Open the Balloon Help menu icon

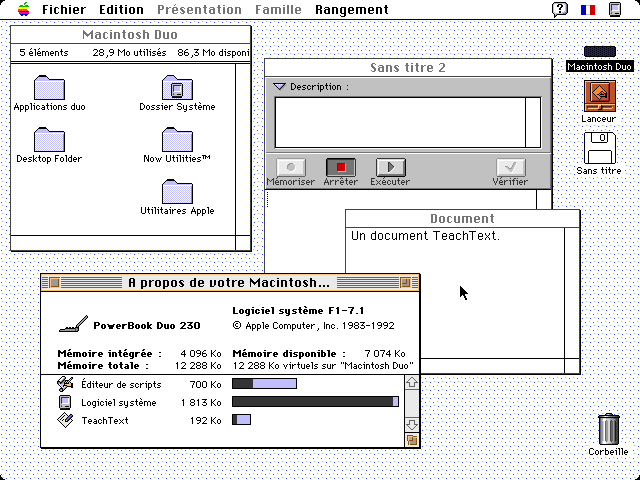[x=560, y=9]
